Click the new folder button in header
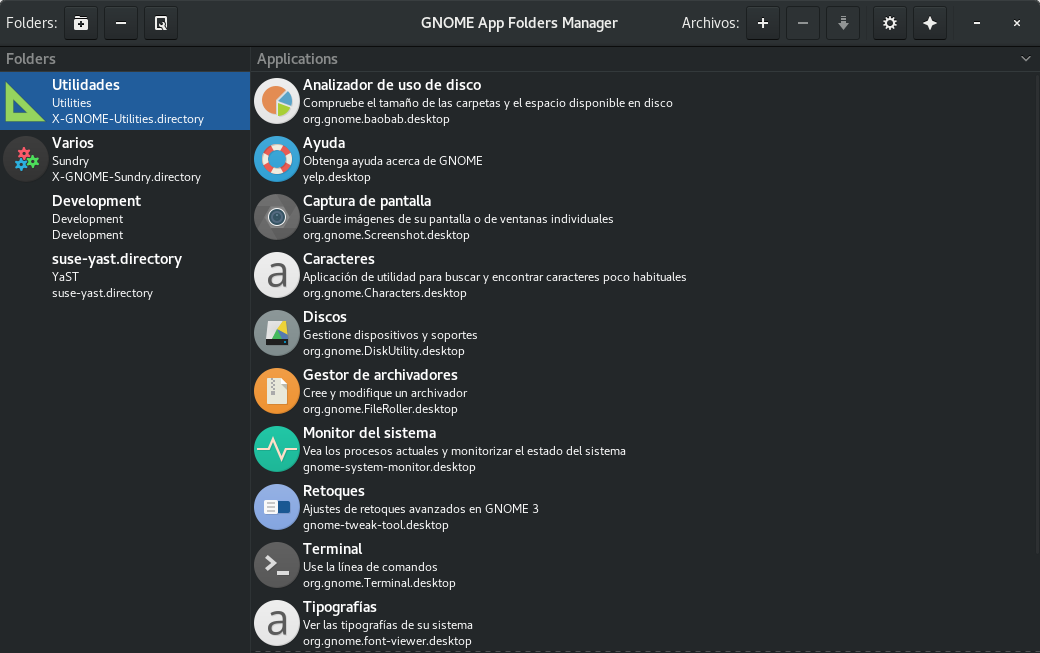This screenshot has width=1040, height=653. 80,23
